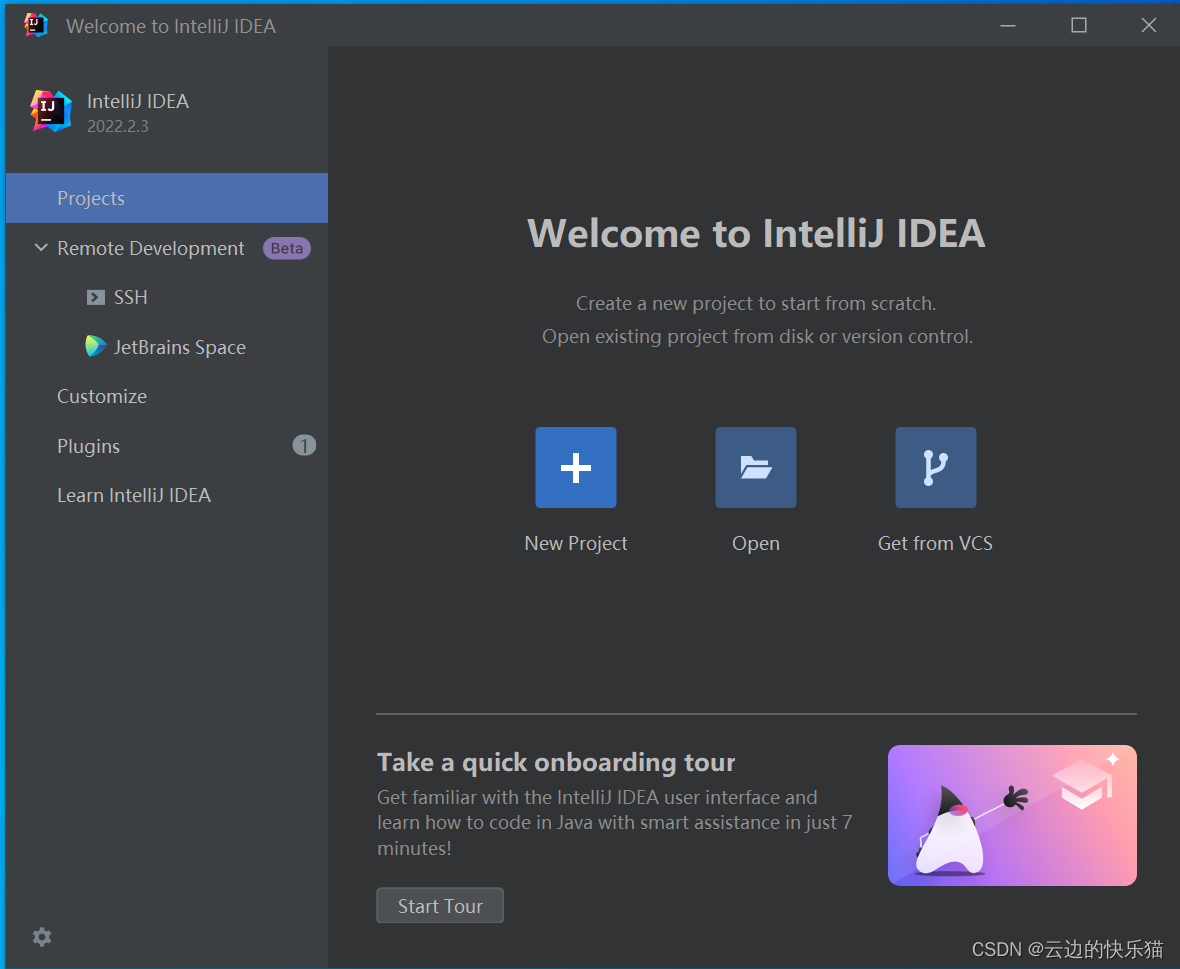Click the SSH terminal icon

[96, 297]
